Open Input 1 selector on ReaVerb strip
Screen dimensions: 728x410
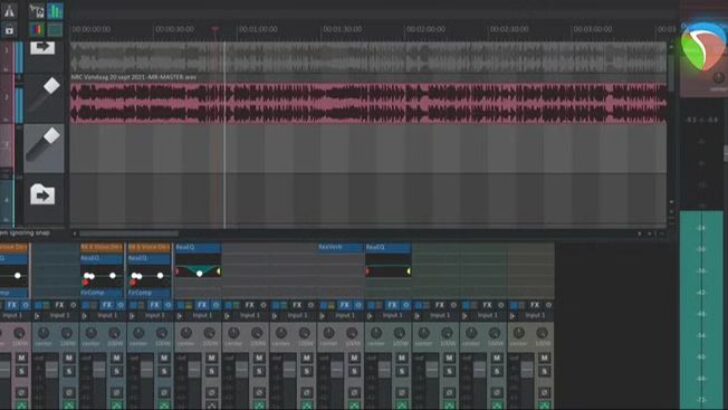click(x=344, y=316)
